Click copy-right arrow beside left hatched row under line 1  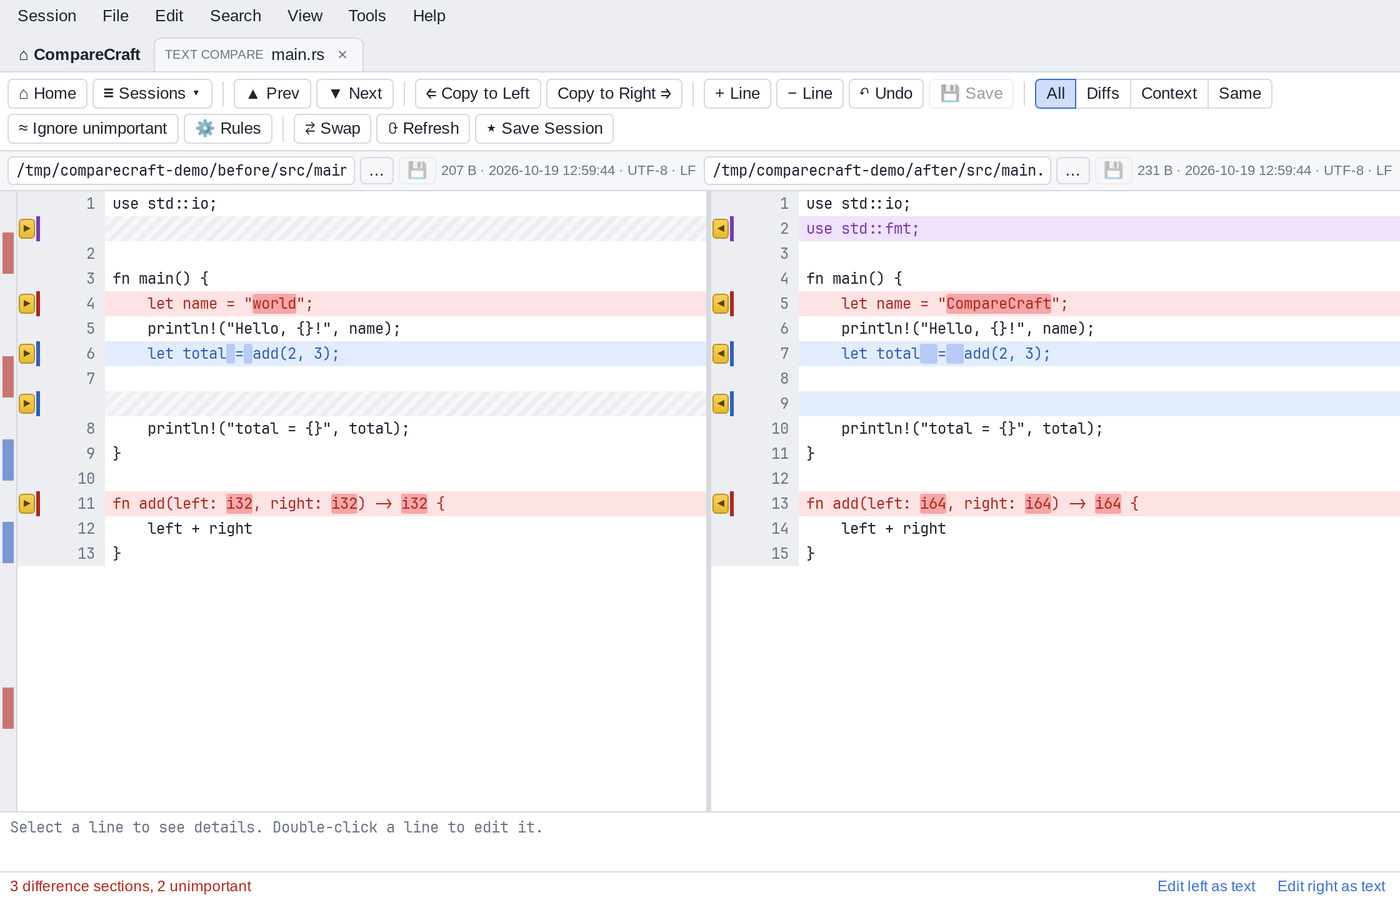click(x=27, y=228)
